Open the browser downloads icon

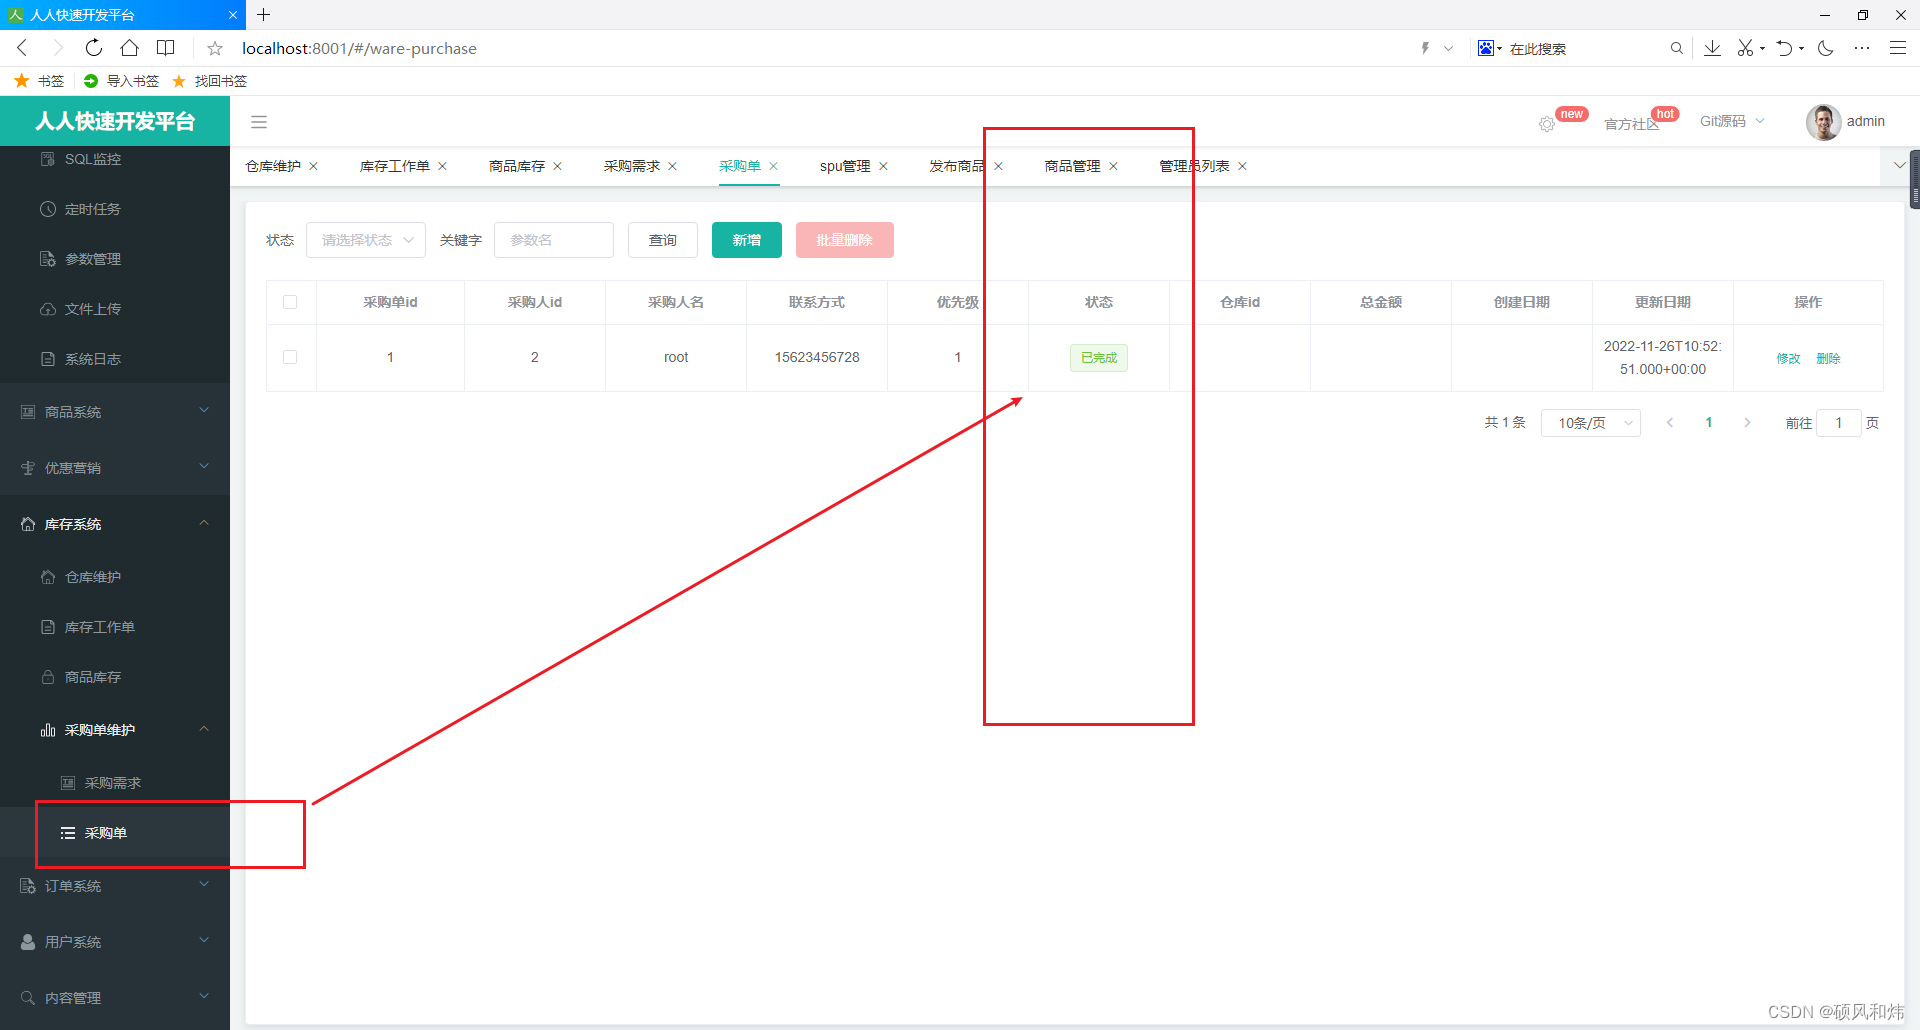click(1712, 48)
